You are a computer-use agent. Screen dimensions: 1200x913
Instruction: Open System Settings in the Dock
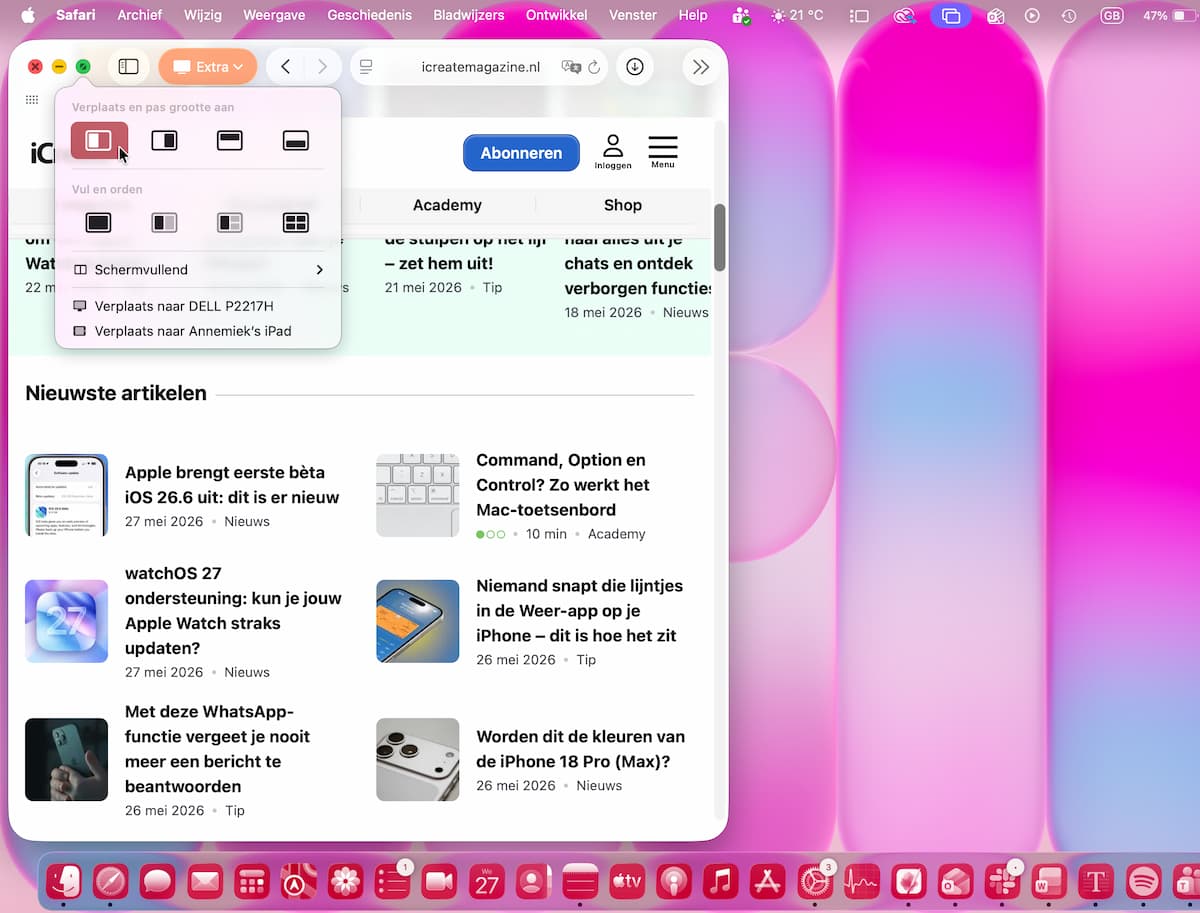point(815,881)
